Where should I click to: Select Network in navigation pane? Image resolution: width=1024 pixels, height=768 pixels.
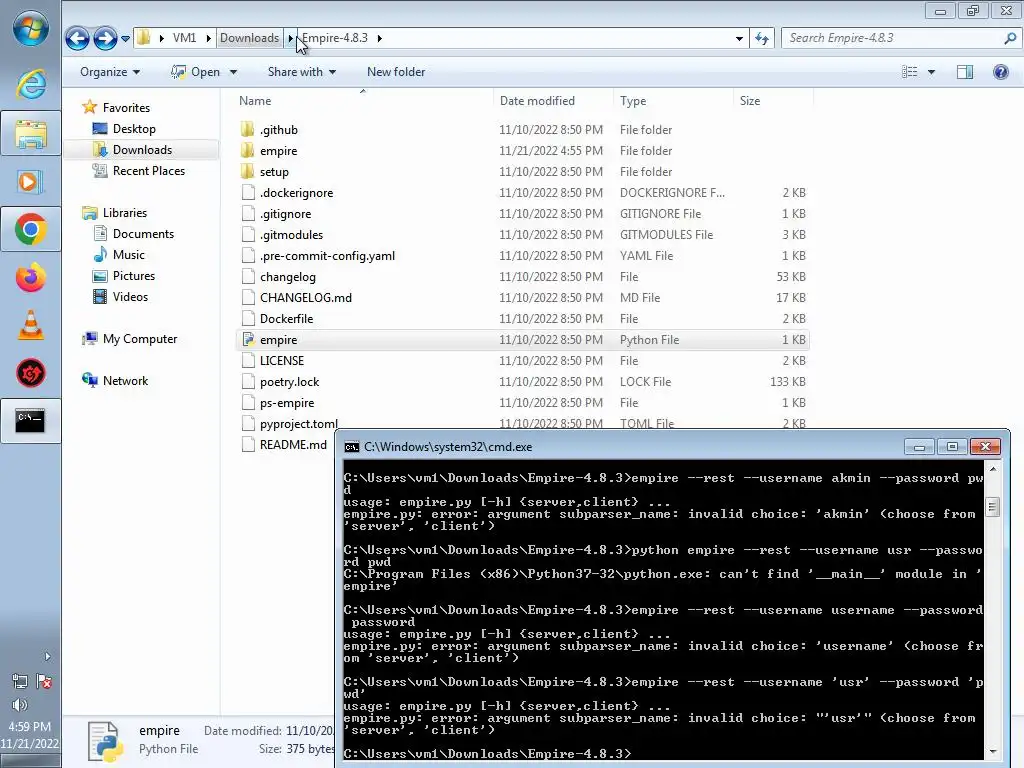click(125, 381)
